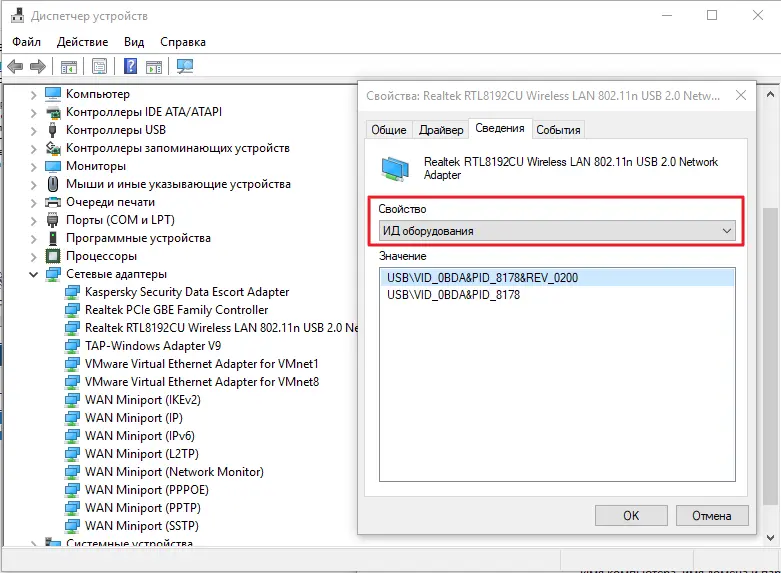Click the Device Manager title bar icon
781x573 pixels.
click(x=17, y=16)
